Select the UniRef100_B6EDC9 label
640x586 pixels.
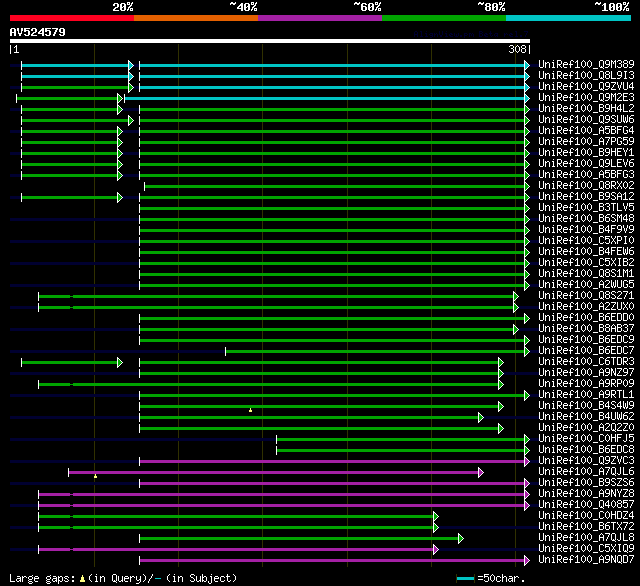point(586,340)
